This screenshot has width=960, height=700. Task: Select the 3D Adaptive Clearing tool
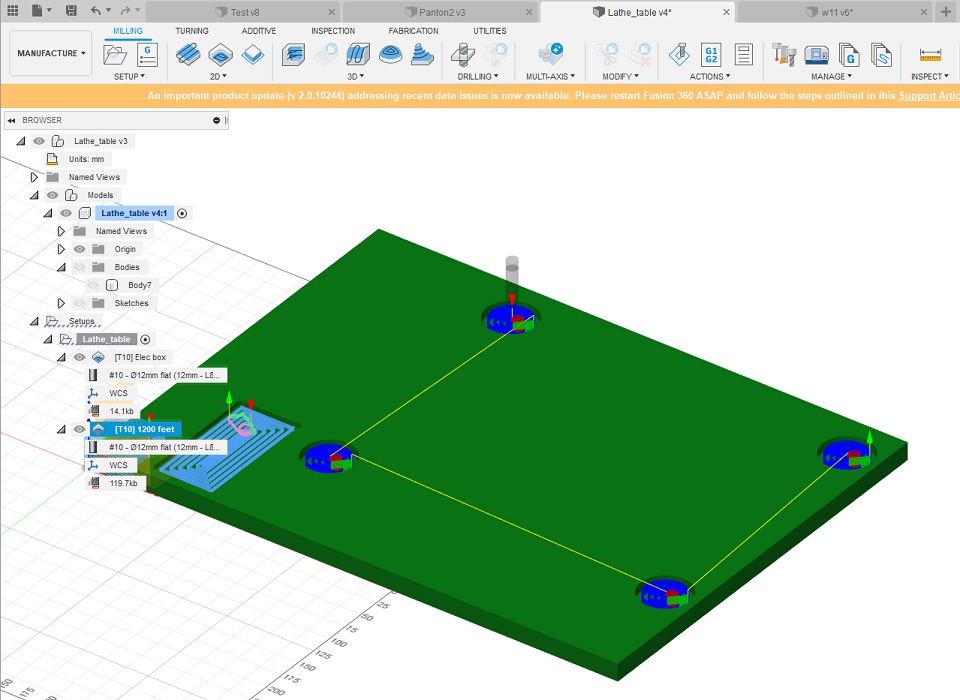click(x=294, y=55)
